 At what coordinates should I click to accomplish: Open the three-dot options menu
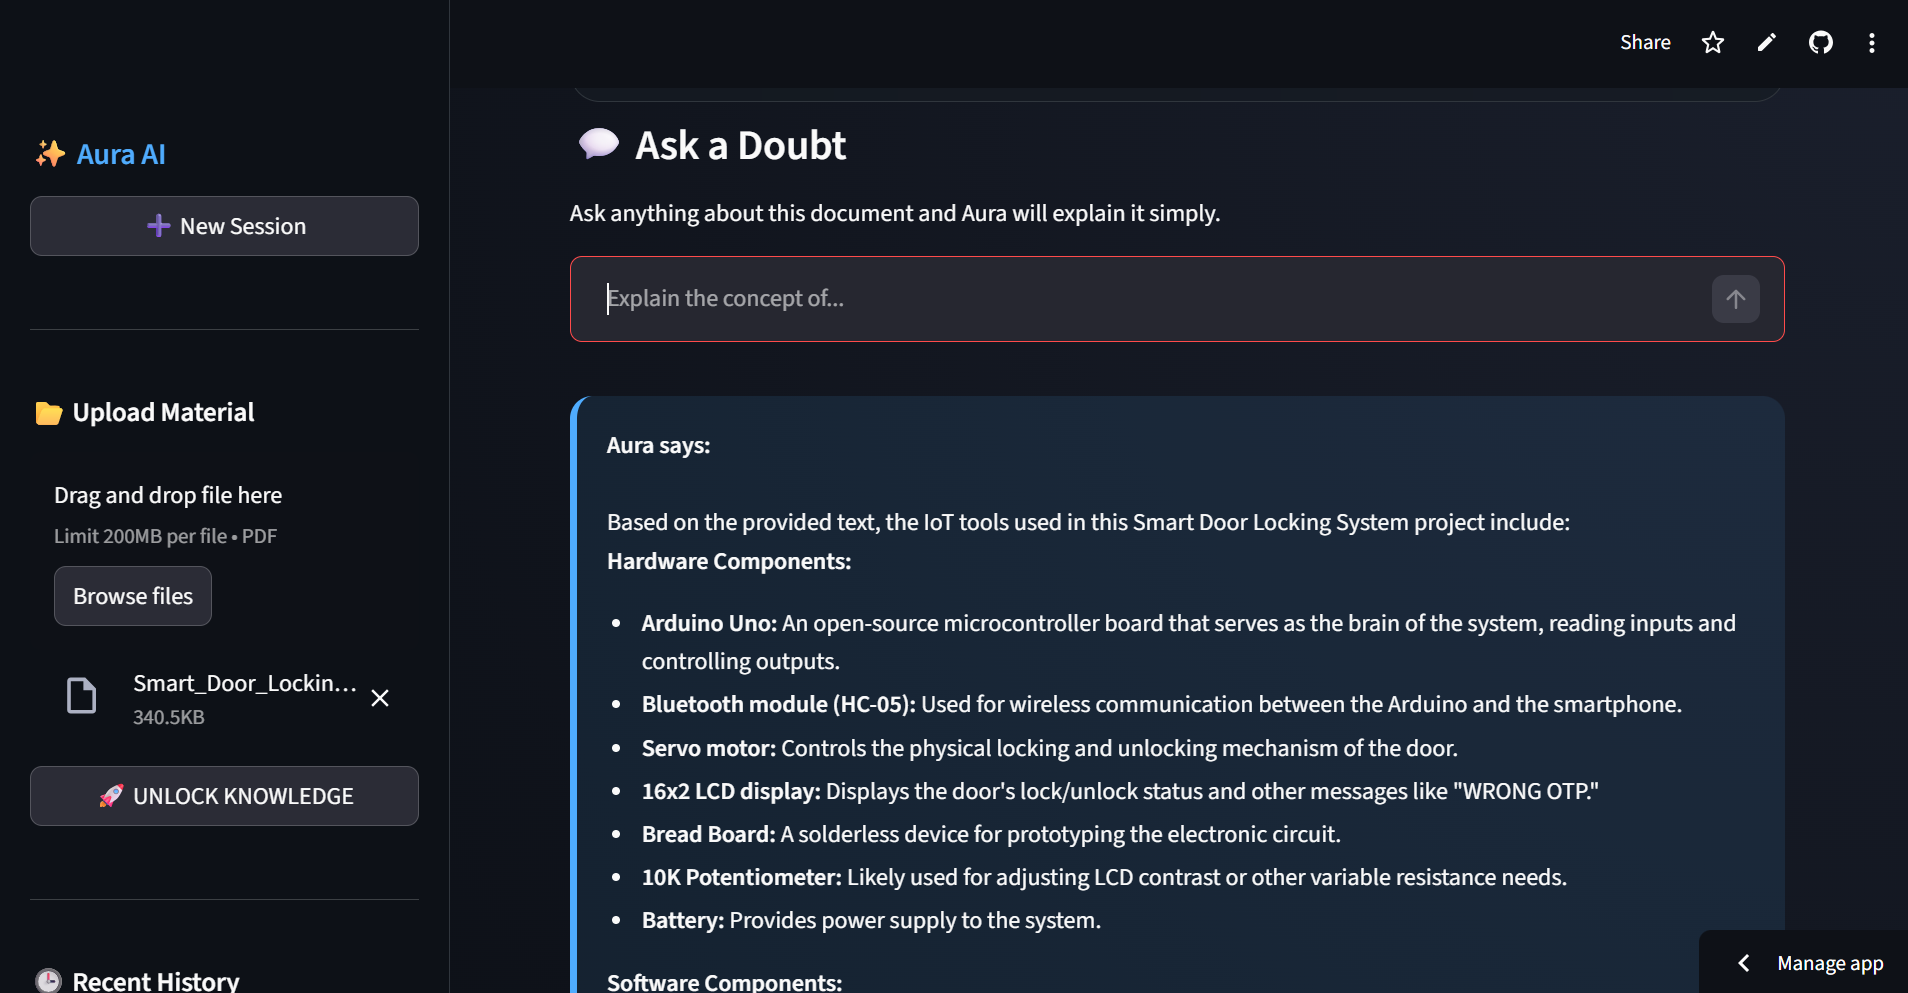click(x=1872, y=42)
